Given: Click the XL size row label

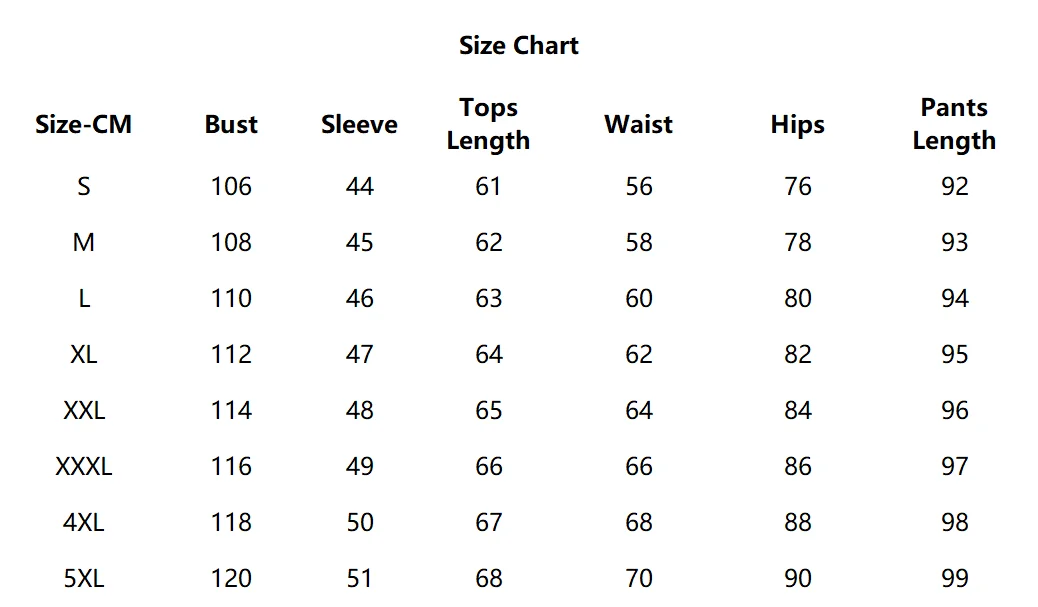Looking at the screenshot, I should pyautogui.click(x=84, y=355).
